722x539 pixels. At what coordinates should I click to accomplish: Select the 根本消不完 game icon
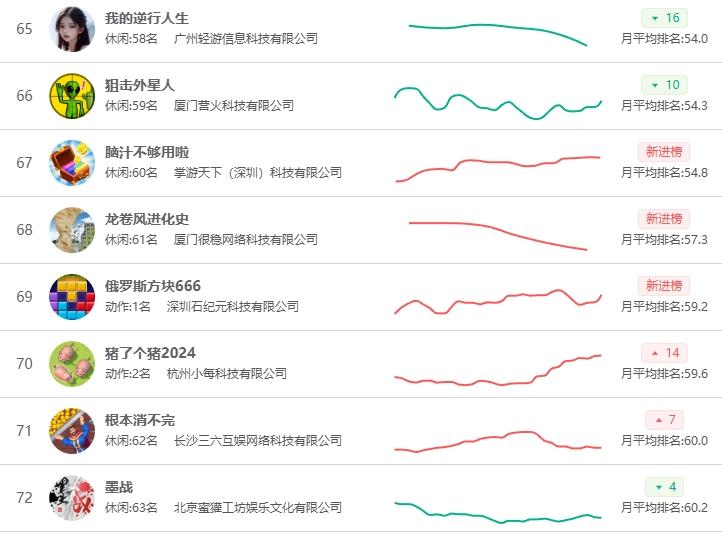click(72, 431)
